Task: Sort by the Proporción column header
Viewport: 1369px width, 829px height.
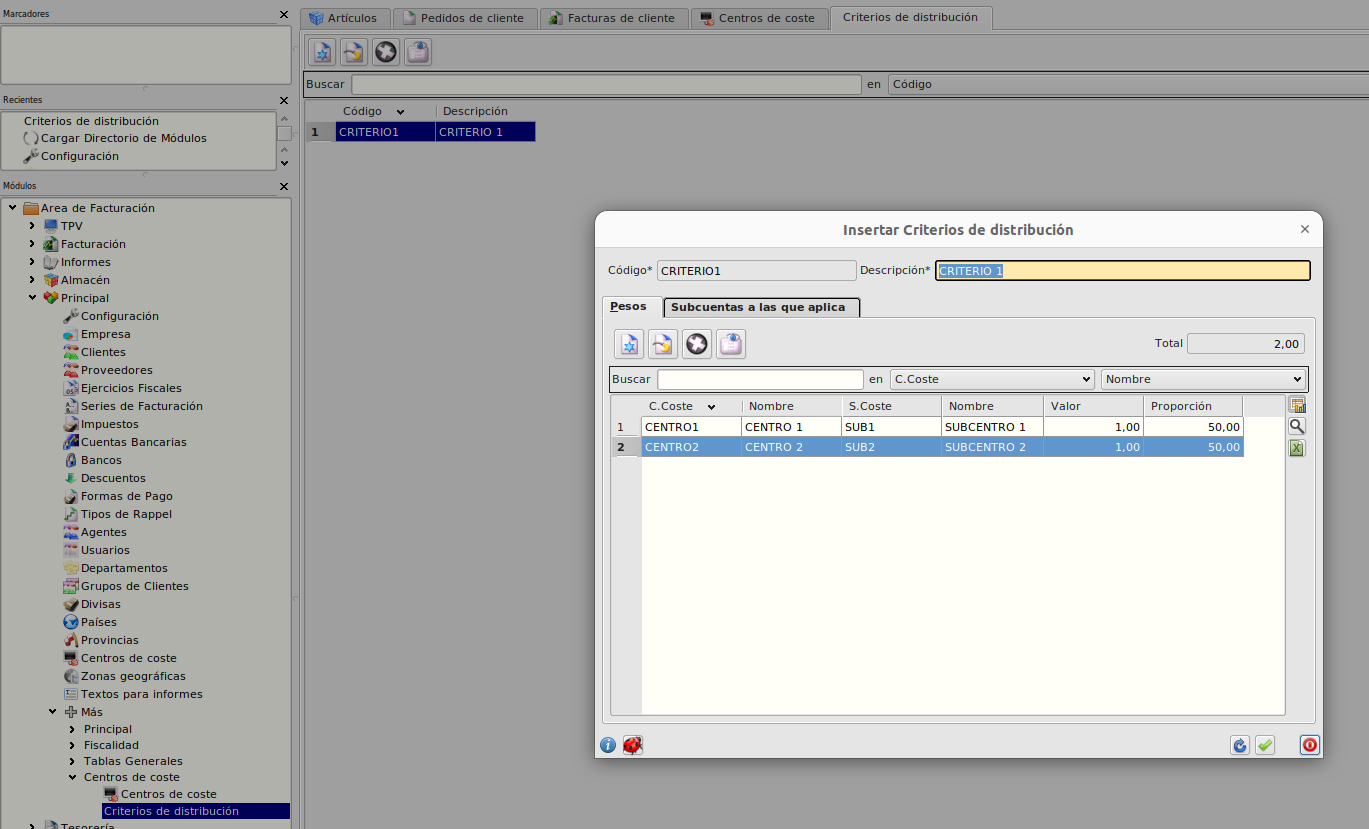Action: [x=1193, y=406]
